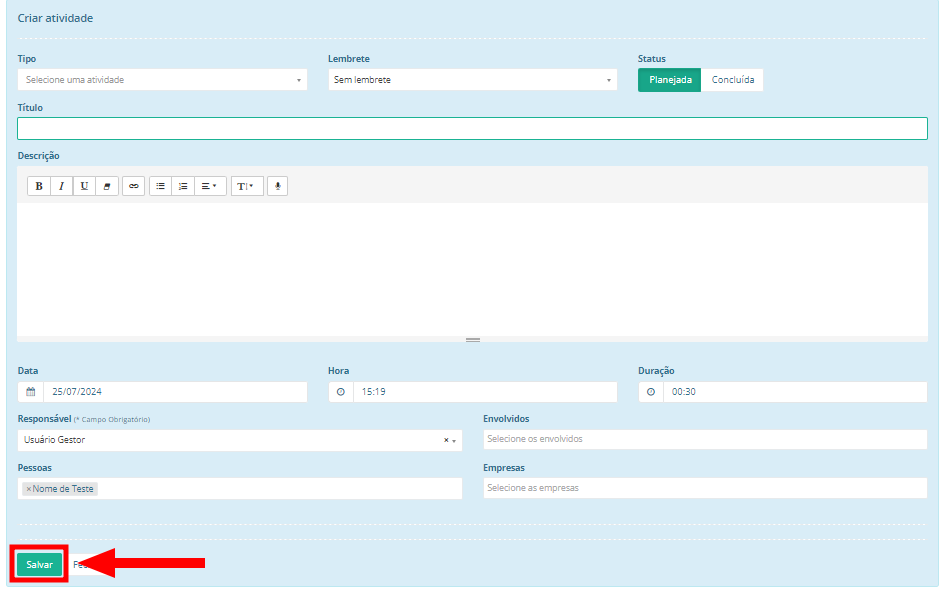Expand the Responsável user dropdown

click(x=455, y=441)
